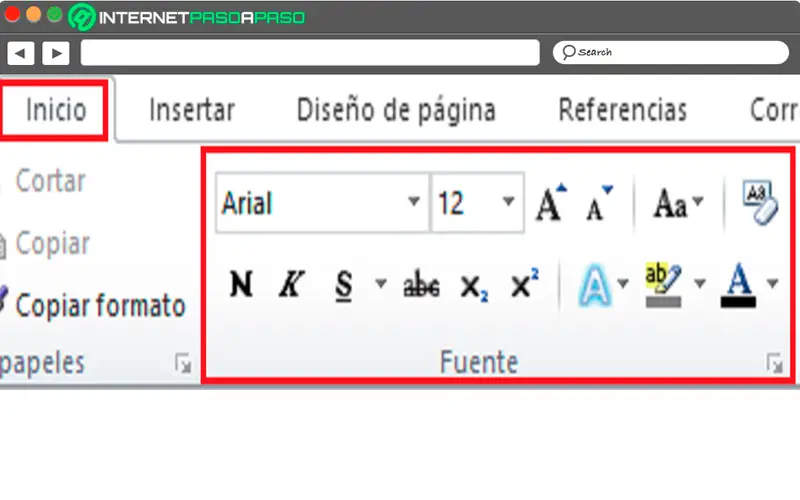Click Copiar formato

(x=100, y=306)
